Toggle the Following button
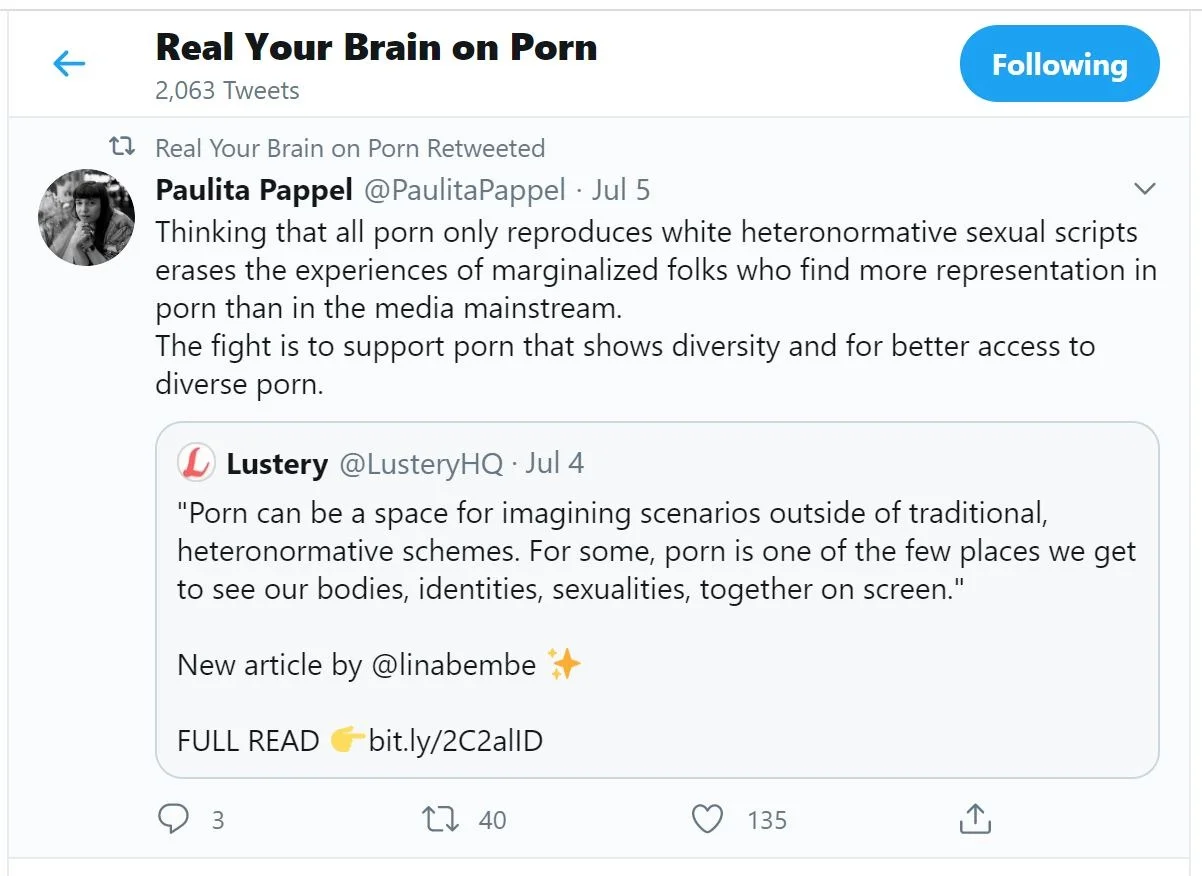Image resolution: width=1202 pixels, height=876 pixels. (1059, 65)
